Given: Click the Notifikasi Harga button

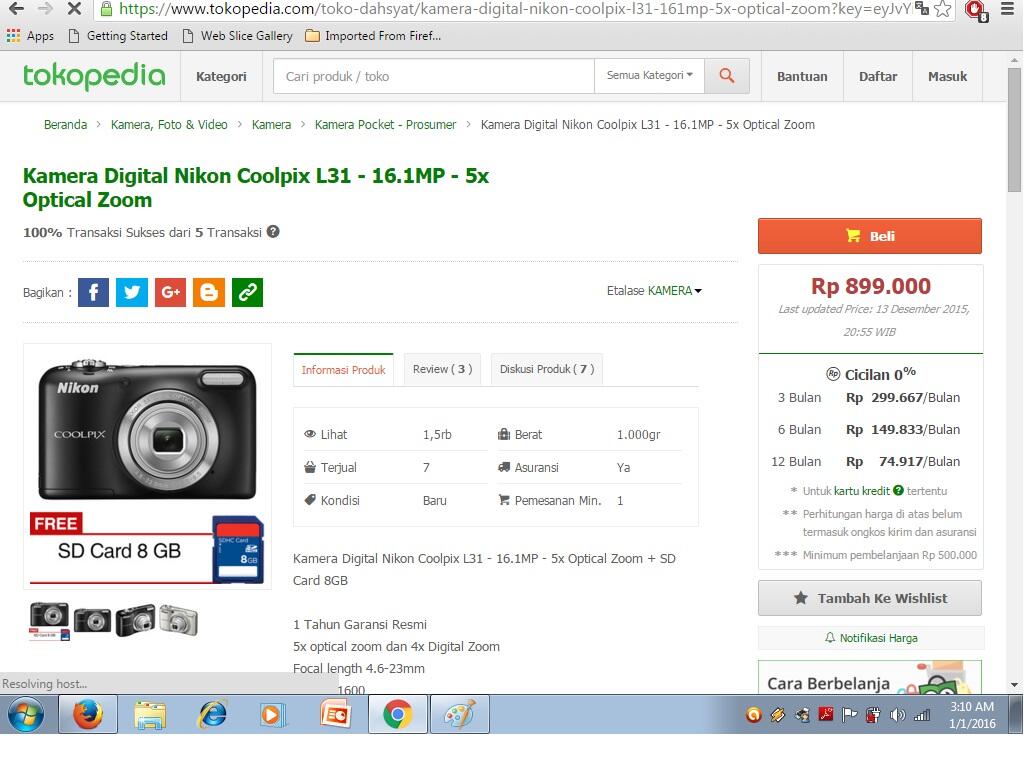Looking at the screenshot, I should (871, 638).
